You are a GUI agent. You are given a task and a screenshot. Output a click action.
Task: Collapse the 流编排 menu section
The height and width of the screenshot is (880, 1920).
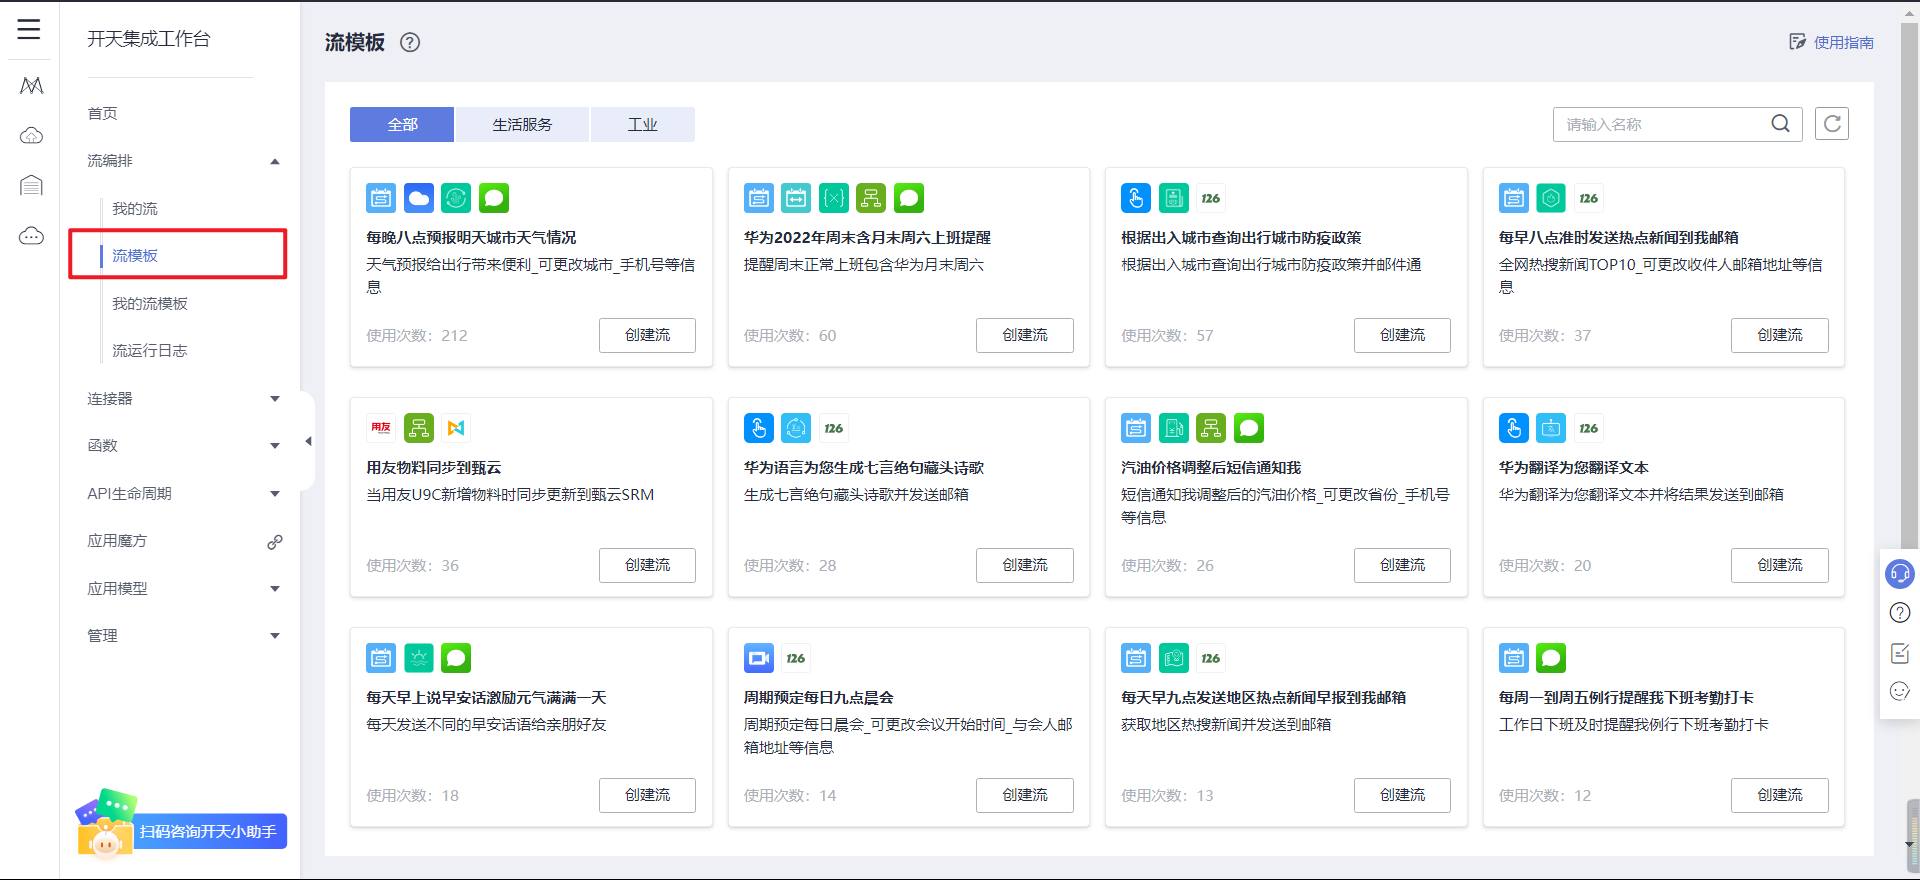pyautogui.click(x=275, y=162)
